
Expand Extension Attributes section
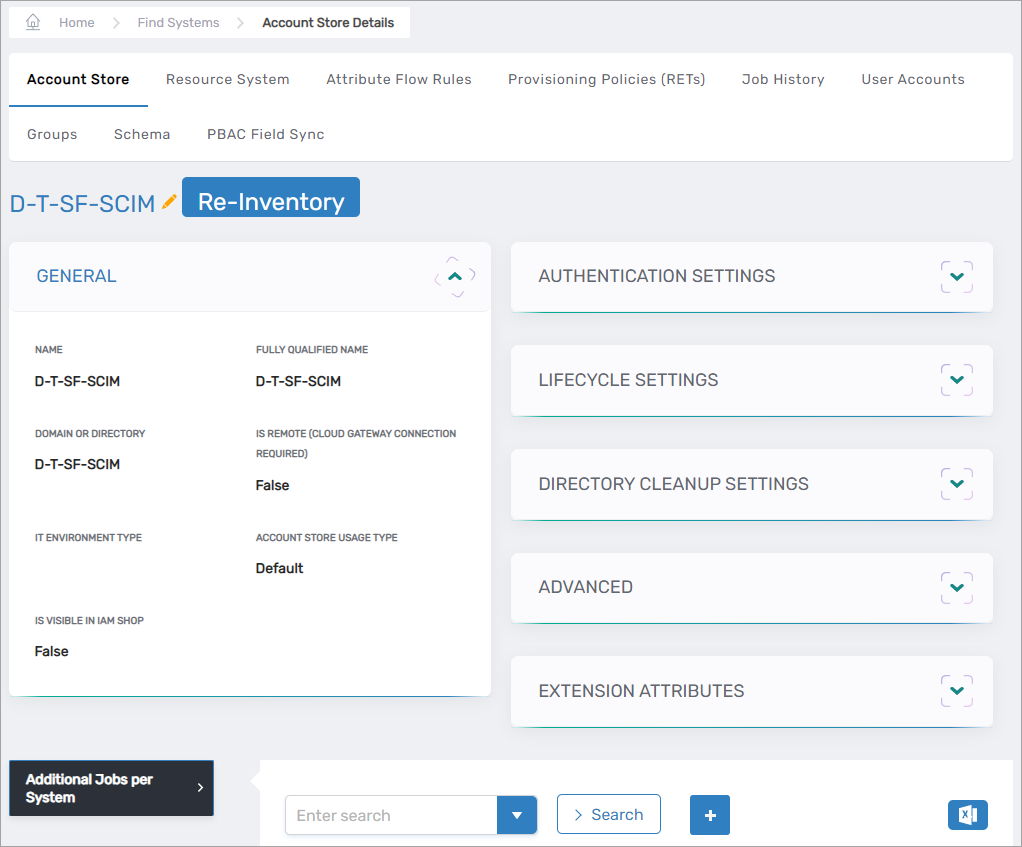tap(956, 691)
